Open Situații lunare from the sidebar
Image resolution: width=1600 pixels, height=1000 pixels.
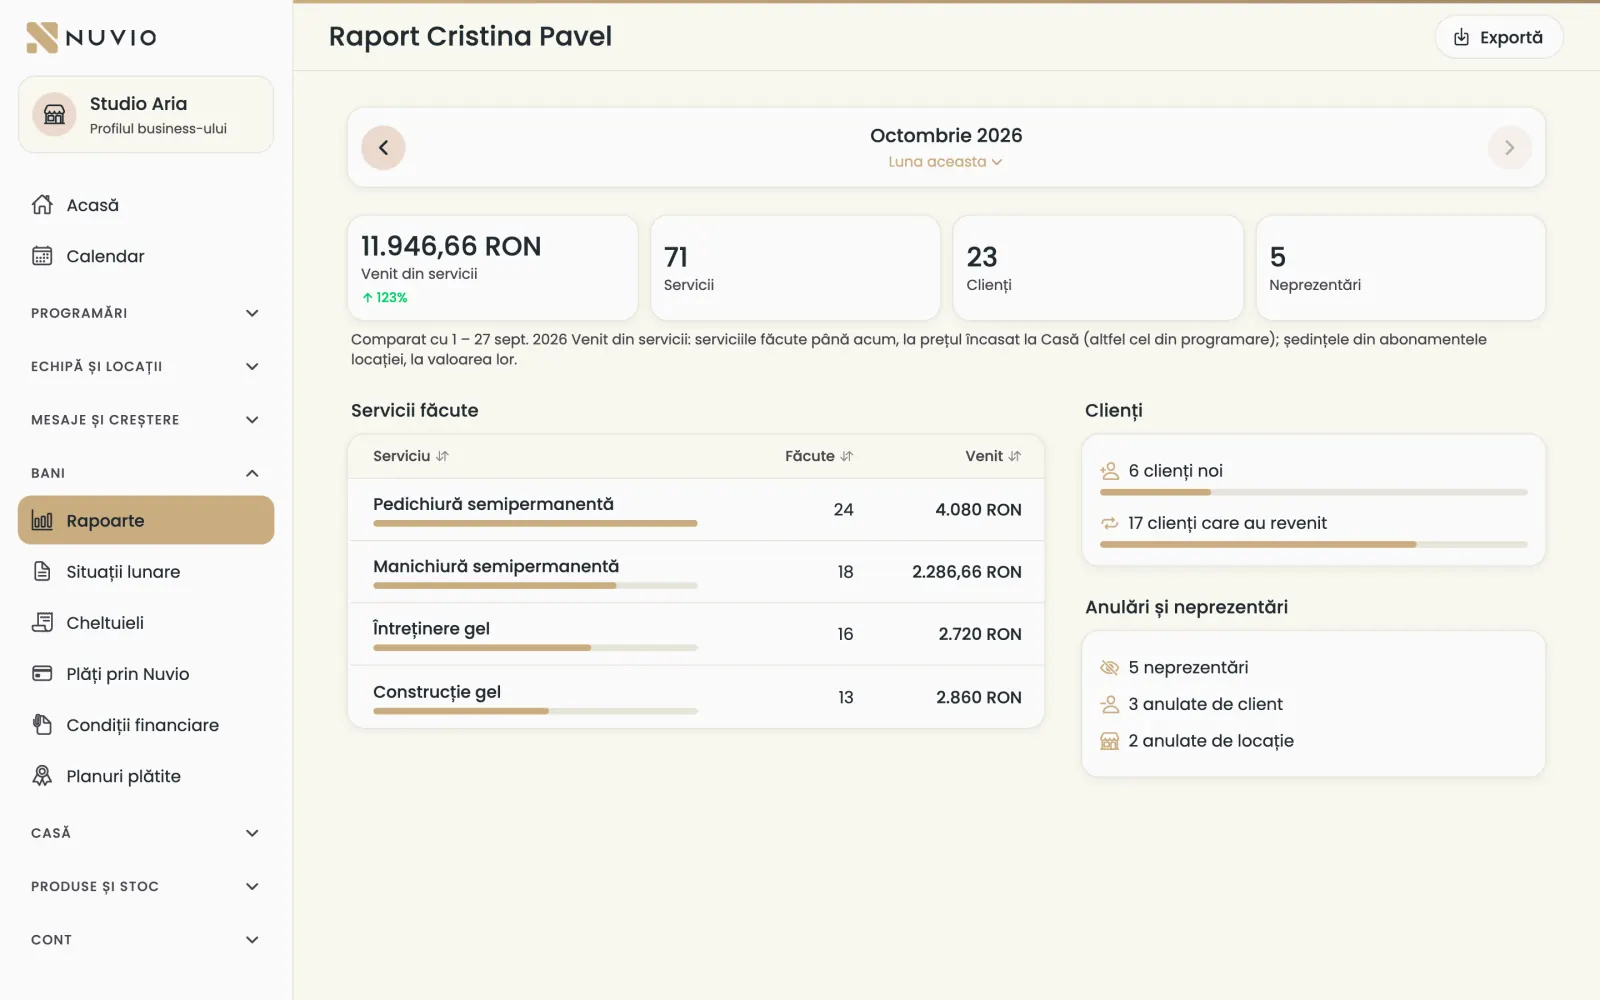coord(146,571)
